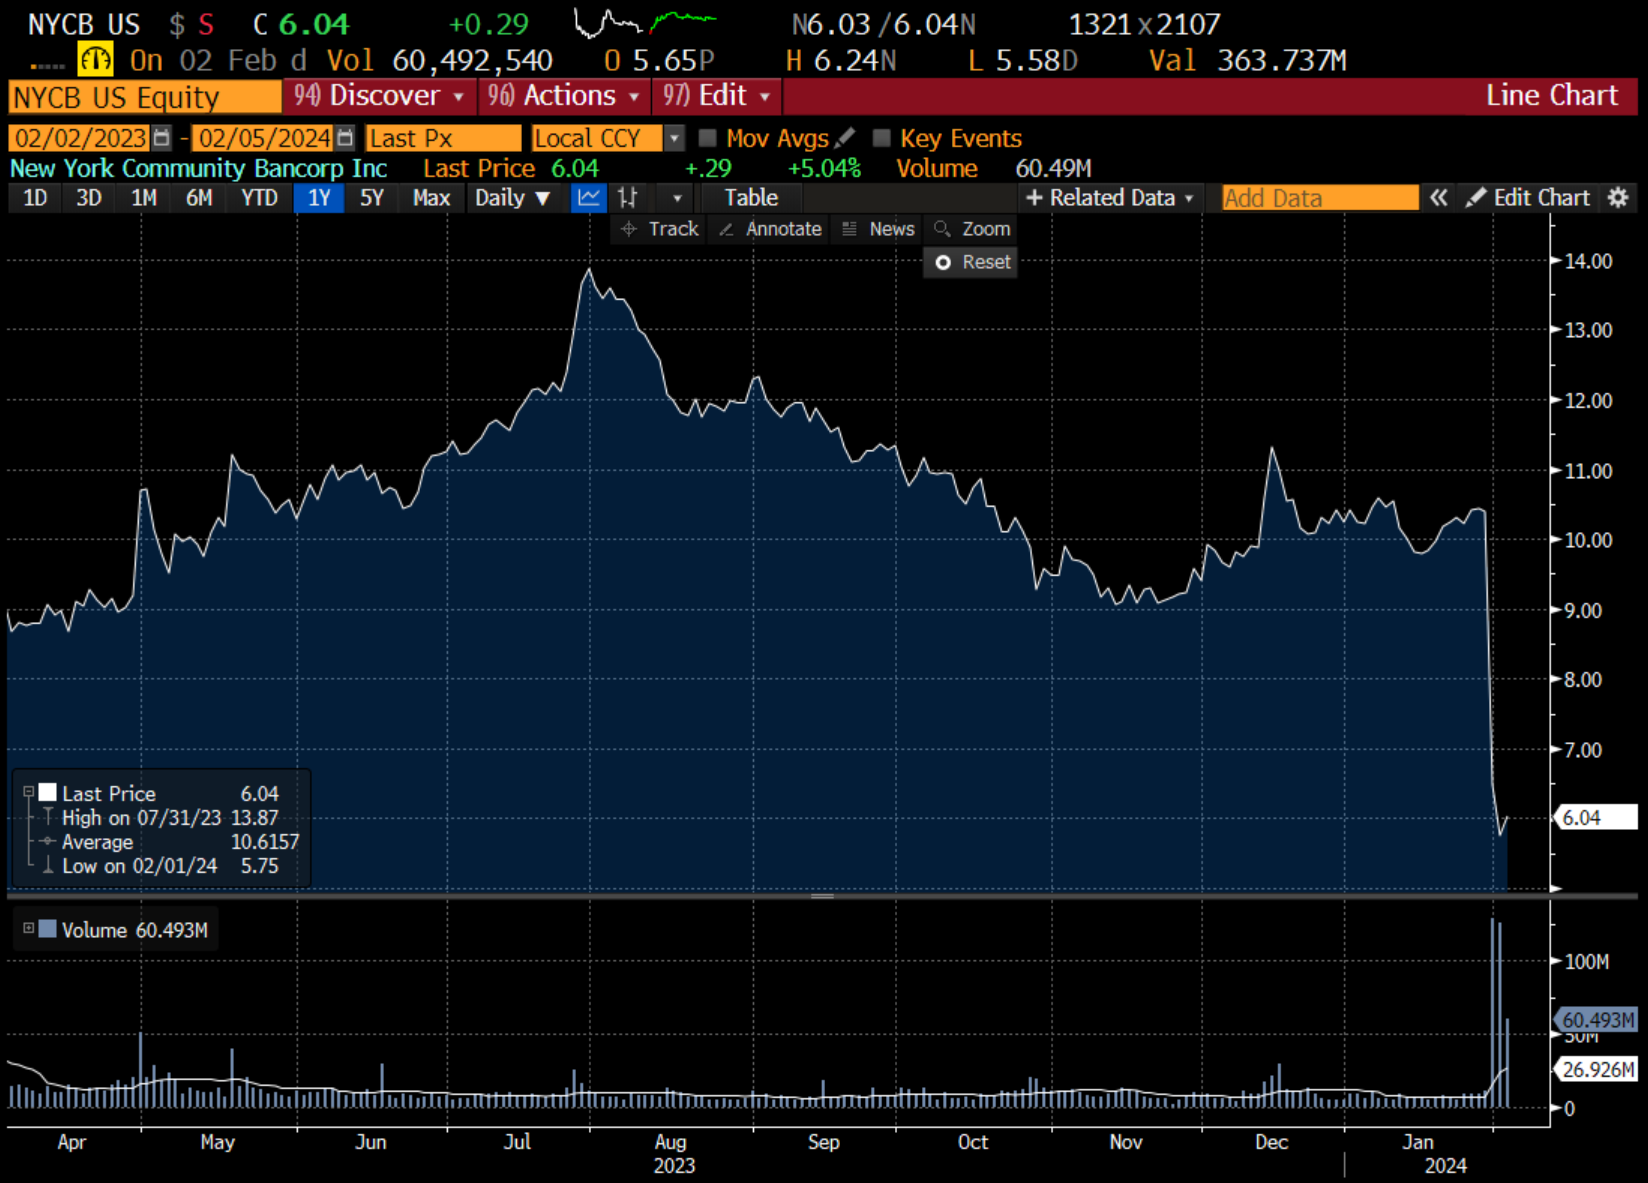Click the intraday sparkline mini chart
The height and width of the screenshot is (1183, 1648).
645,22
